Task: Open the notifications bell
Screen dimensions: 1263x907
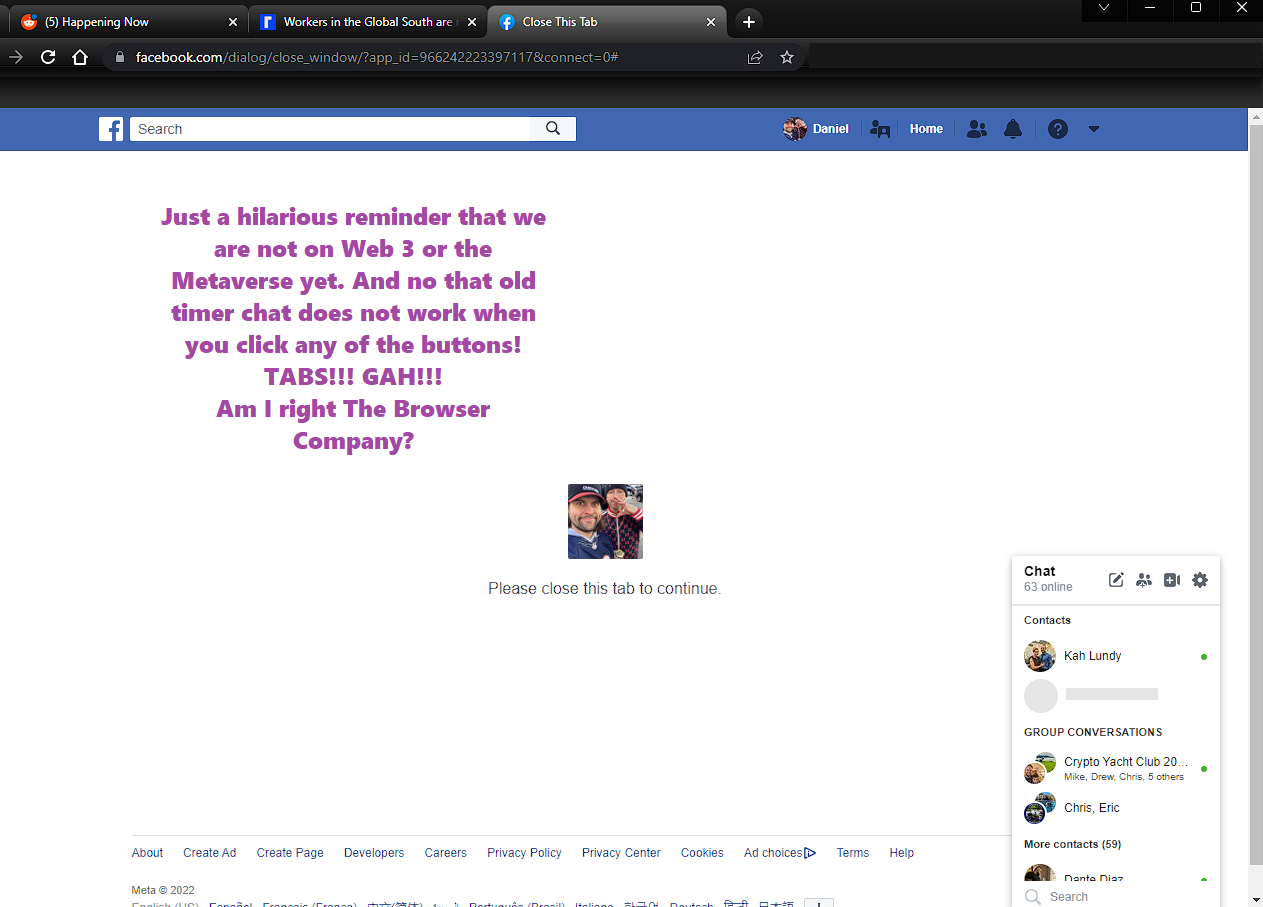Action: point(1013,129)
